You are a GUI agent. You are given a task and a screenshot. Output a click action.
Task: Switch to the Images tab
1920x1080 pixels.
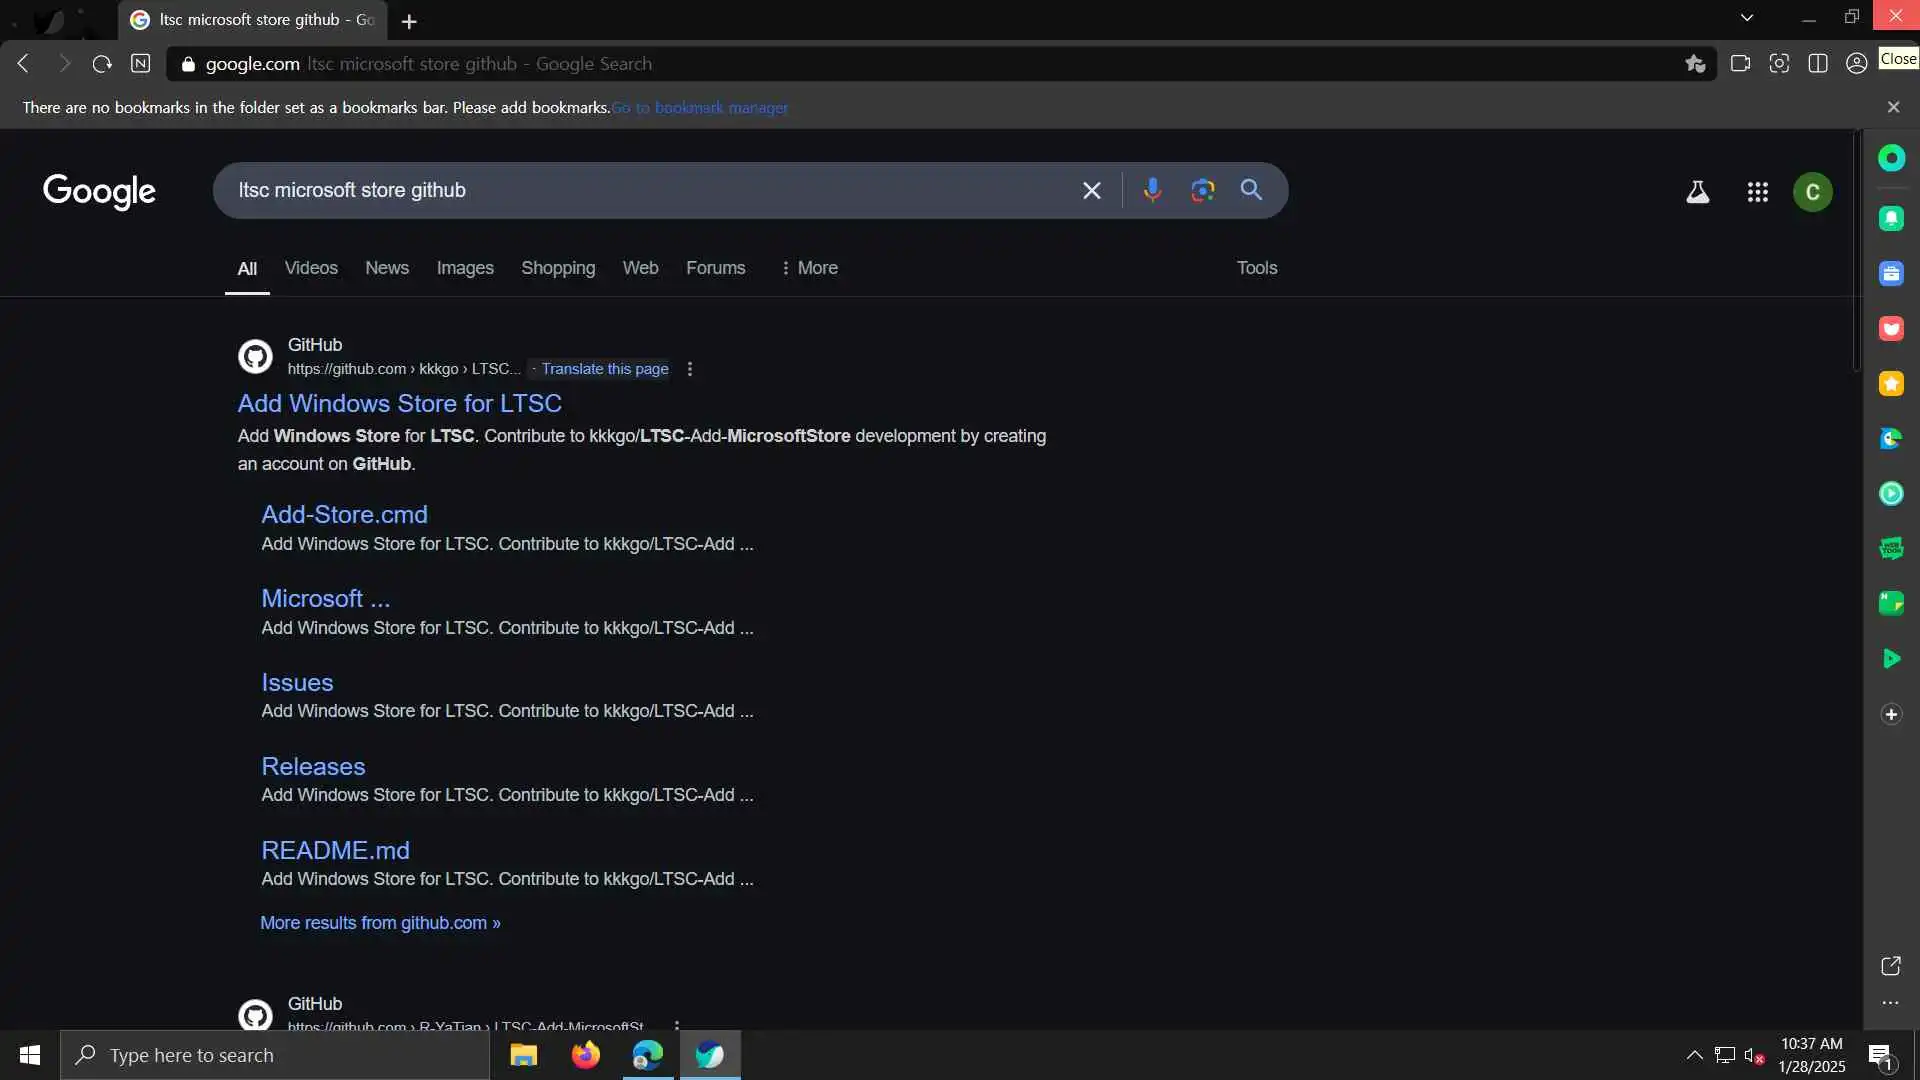coord(465,268)
